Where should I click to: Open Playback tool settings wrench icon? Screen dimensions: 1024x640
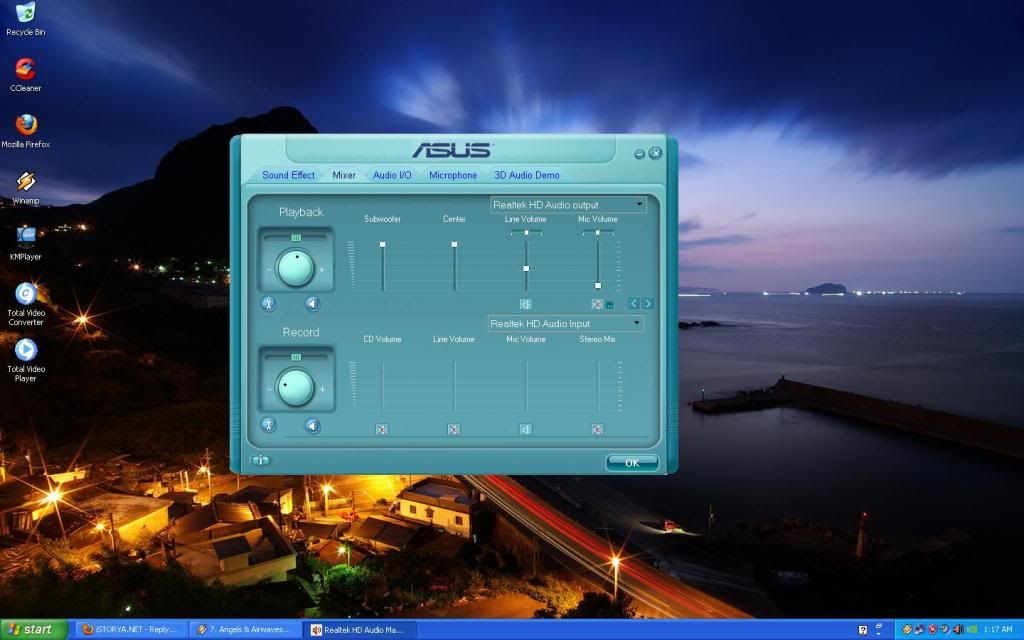pyautogui.click(x=268, y=303)
